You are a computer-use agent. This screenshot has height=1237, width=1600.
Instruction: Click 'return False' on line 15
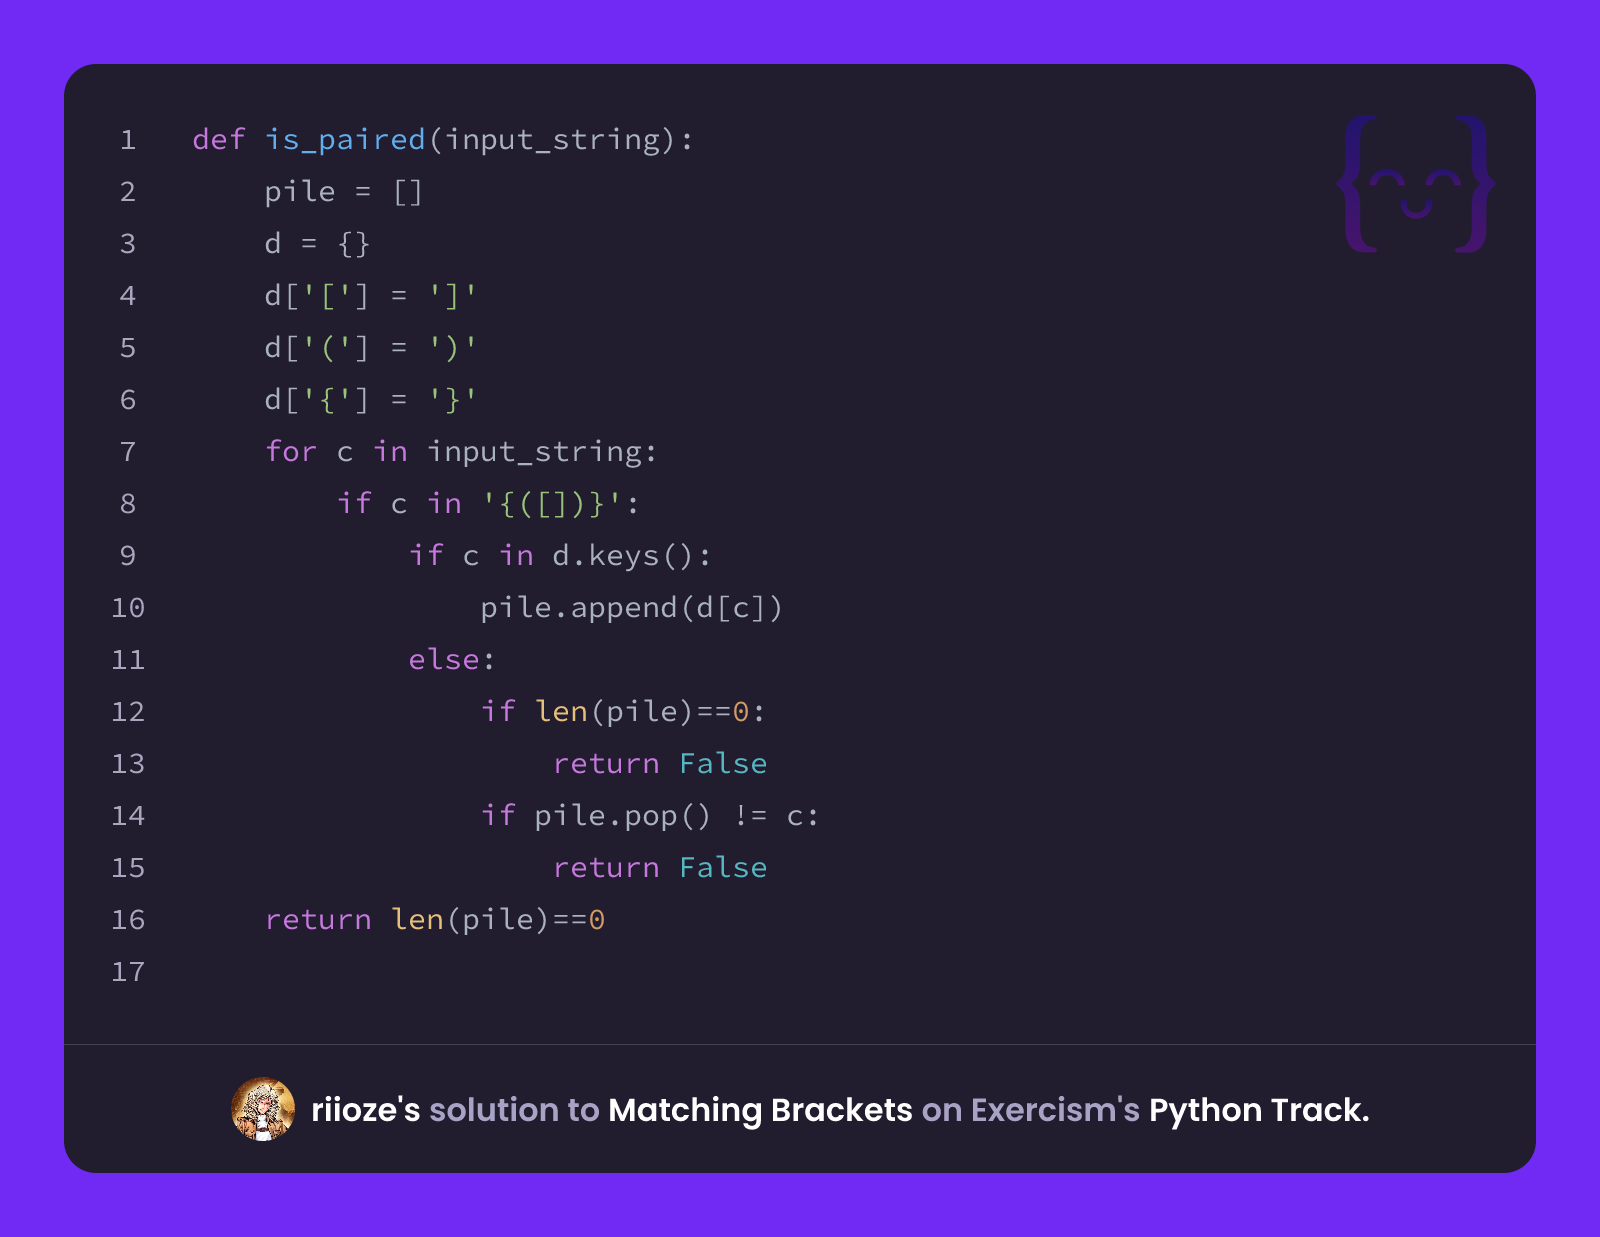pos(660,868)
